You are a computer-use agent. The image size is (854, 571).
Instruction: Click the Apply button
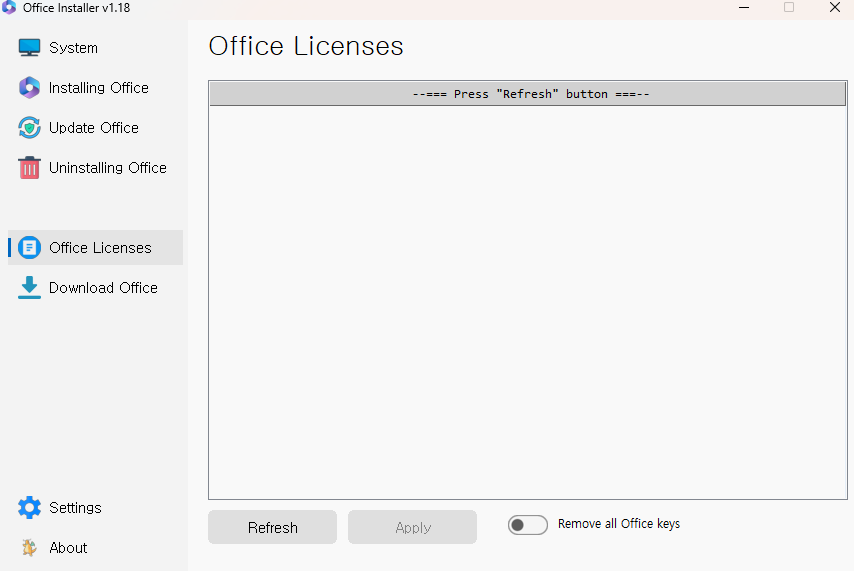[412, 527]
